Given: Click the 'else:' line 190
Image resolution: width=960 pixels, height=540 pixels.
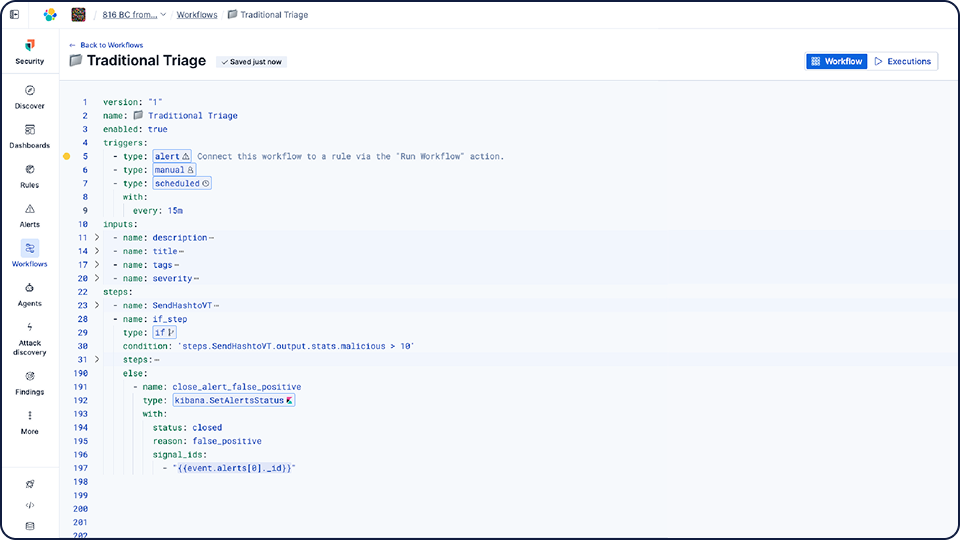Looking at the screenshot, I should pyautogui.click(x=135, y=373).
